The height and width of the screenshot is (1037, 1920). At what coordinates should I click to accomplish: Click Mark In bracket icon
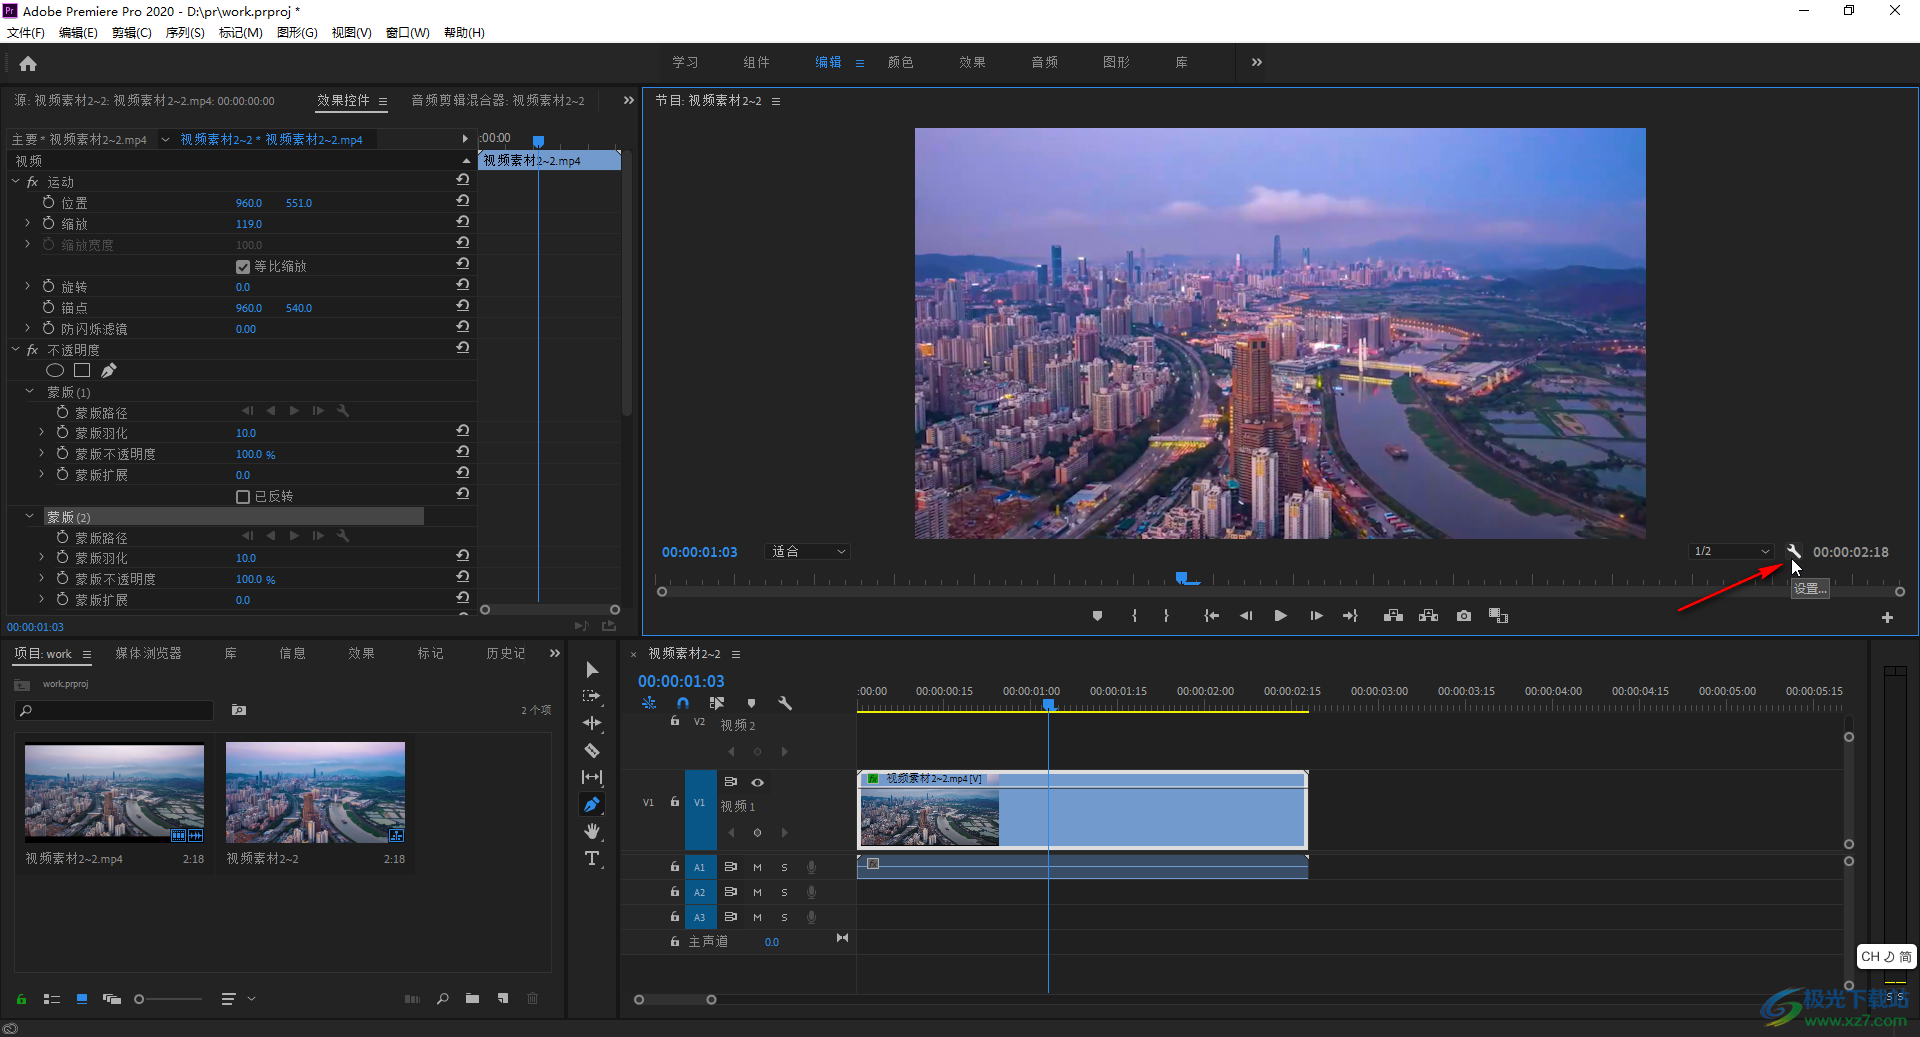(x=1134, y=616)
